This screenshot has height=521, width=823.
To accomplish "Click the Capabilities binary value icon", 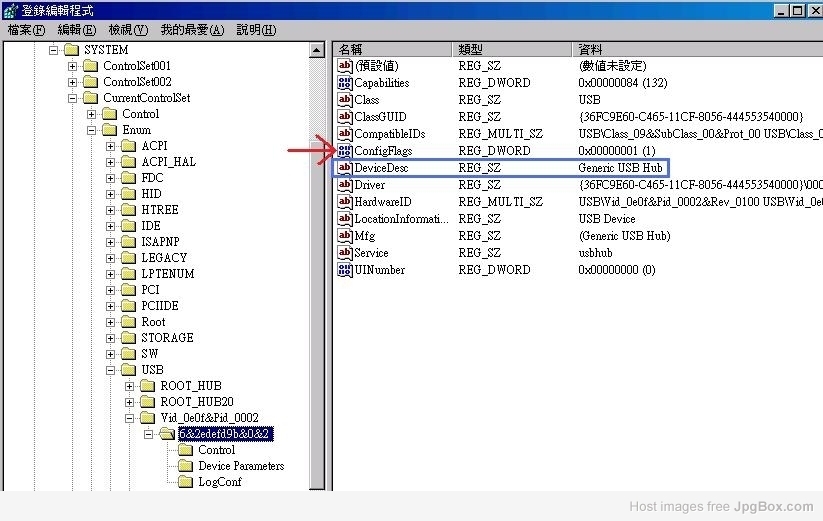I will 345,83.
